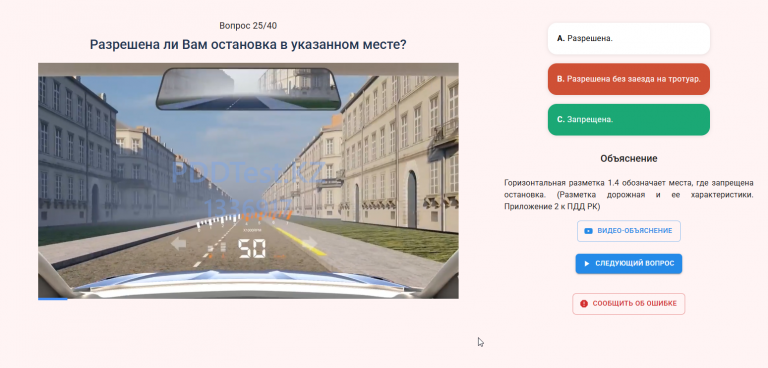
Task: Click the rear-view mirror in the image
Action: pos(248,89)
